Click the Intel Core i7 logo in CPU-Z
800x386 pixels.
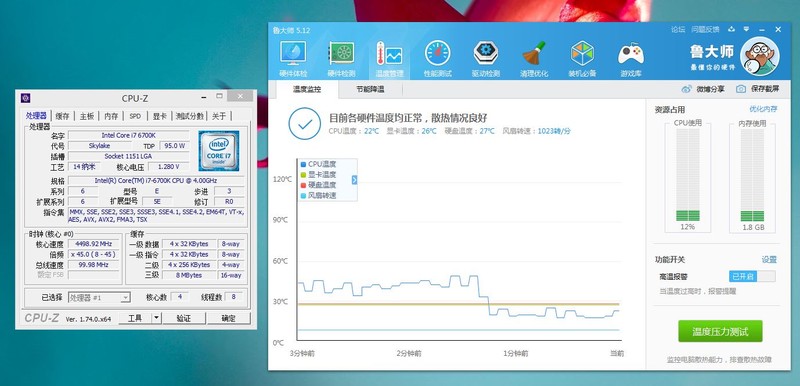tap(219, 150)
